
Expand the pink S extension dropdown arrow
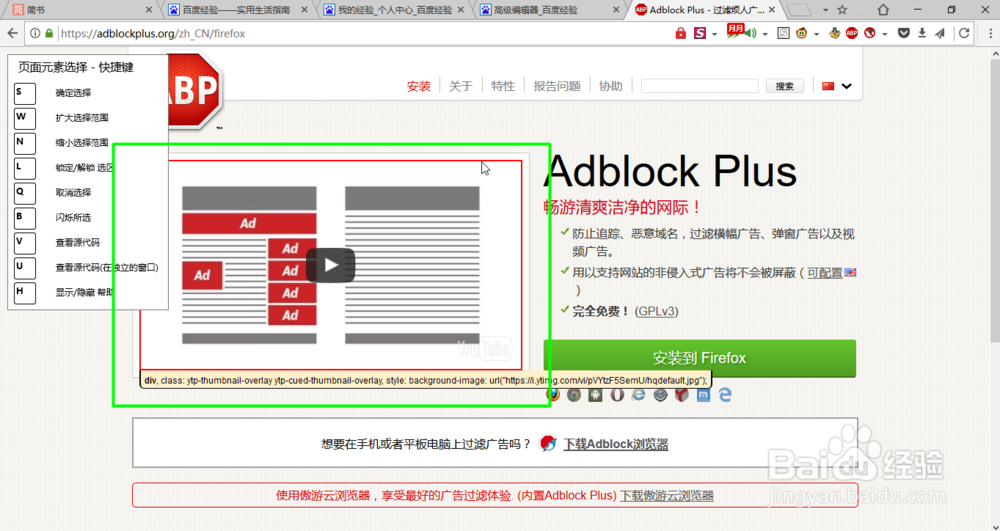pos(714,34)
